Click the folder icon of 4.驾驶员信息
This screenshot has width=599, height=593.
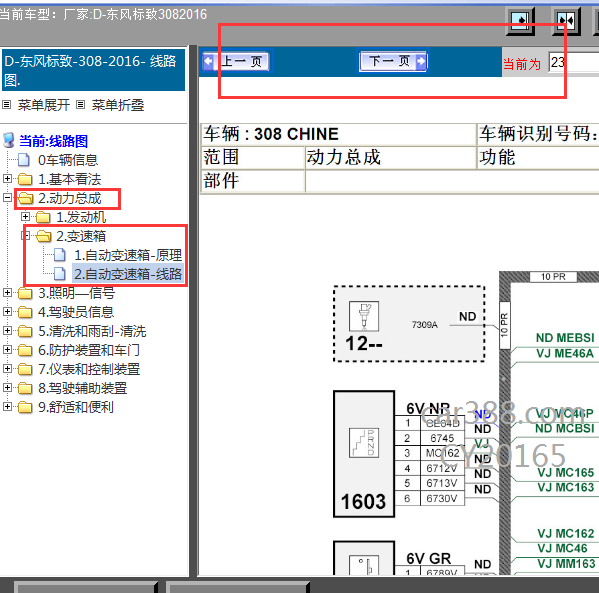tap(25, 312)
